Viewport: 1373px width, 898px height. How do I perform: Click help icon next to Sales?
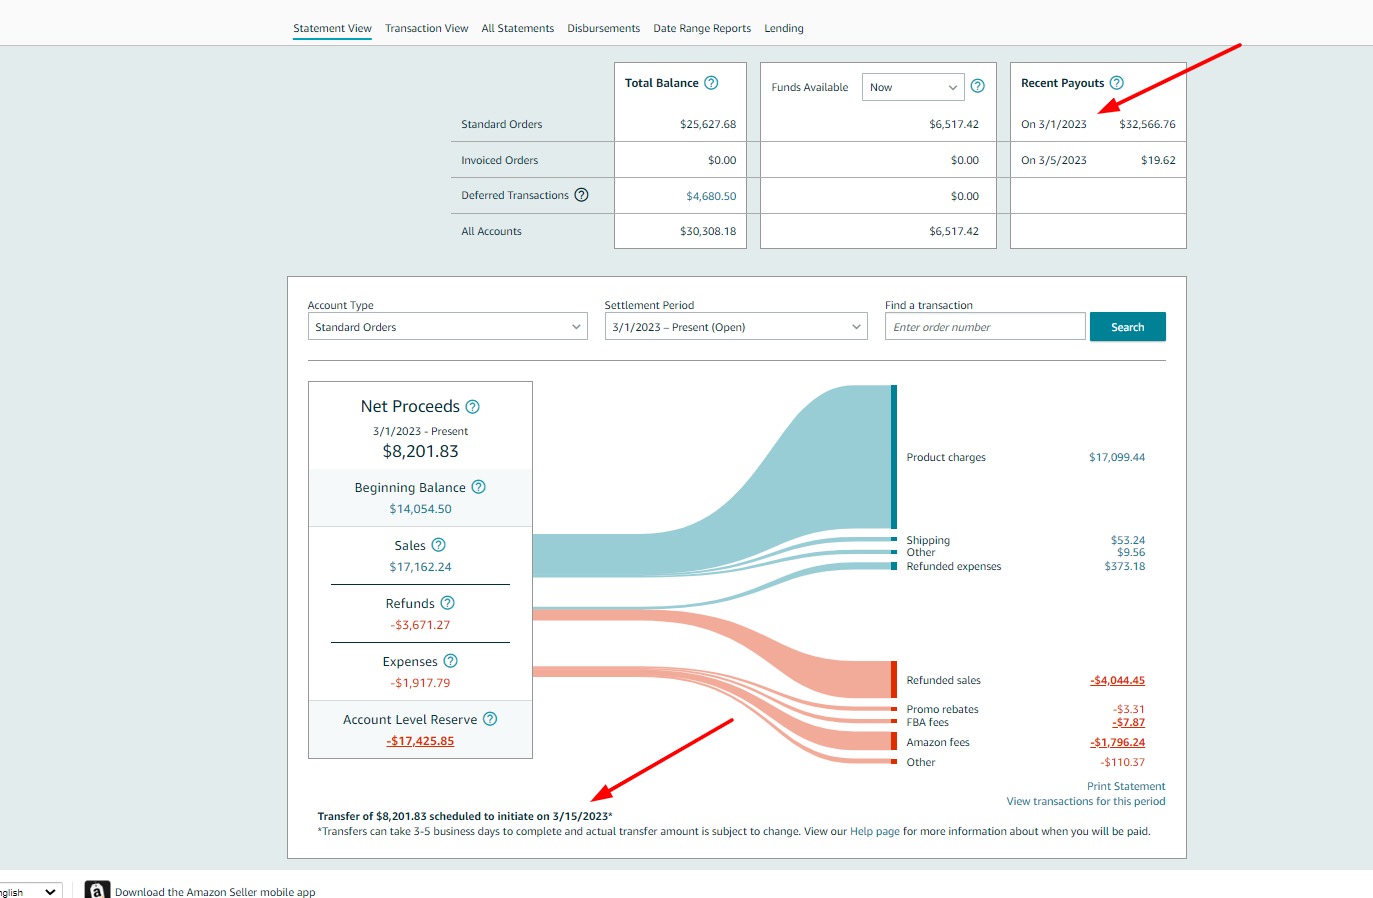pyautogui.click(x=438, y=545)
